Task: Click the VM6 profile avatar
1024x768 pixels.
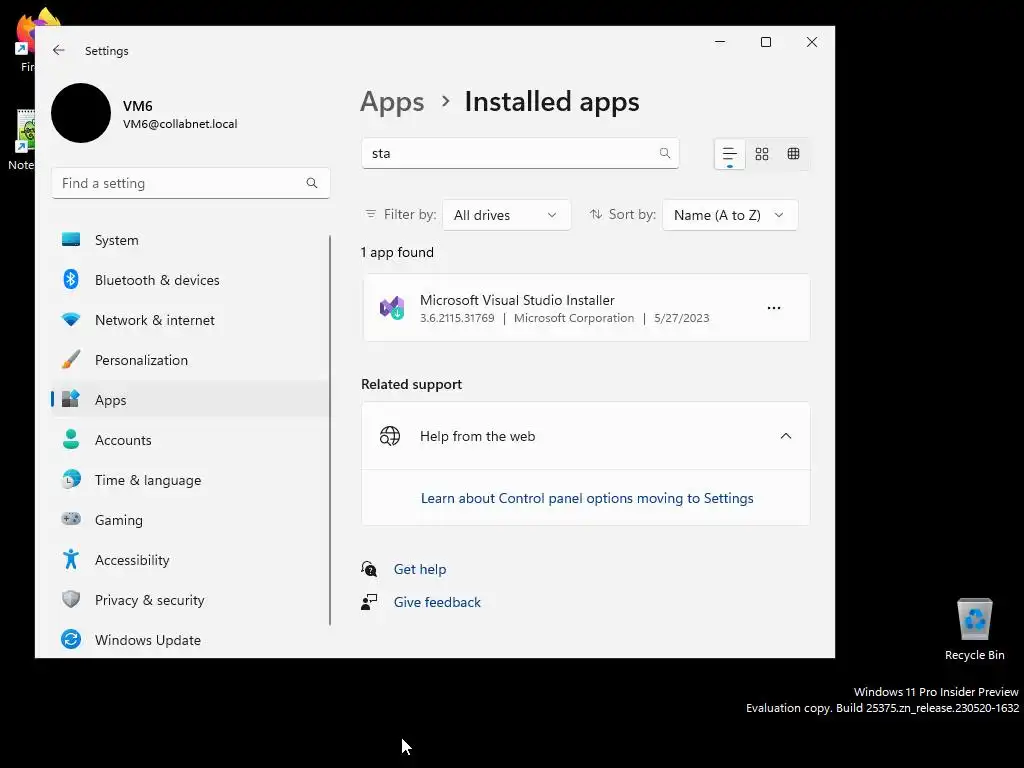Action: point(81,113)
